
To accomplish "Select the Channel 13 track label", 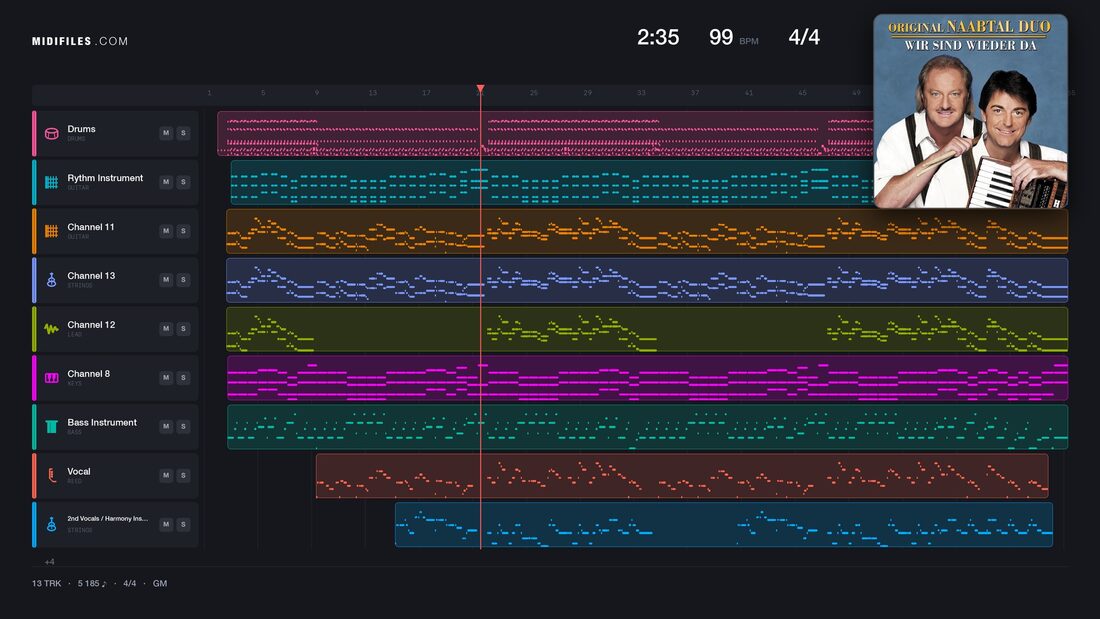I will pyautogui.click(x=91, y=276).
